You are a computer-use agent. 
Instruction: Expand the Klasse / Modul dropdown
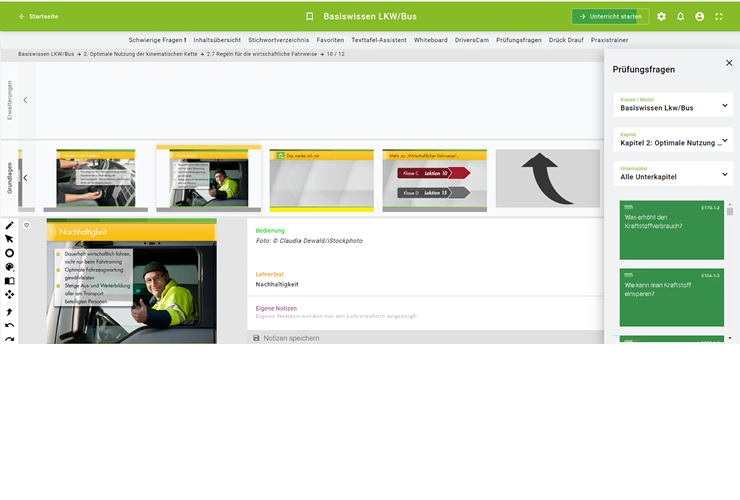(673, 104)
